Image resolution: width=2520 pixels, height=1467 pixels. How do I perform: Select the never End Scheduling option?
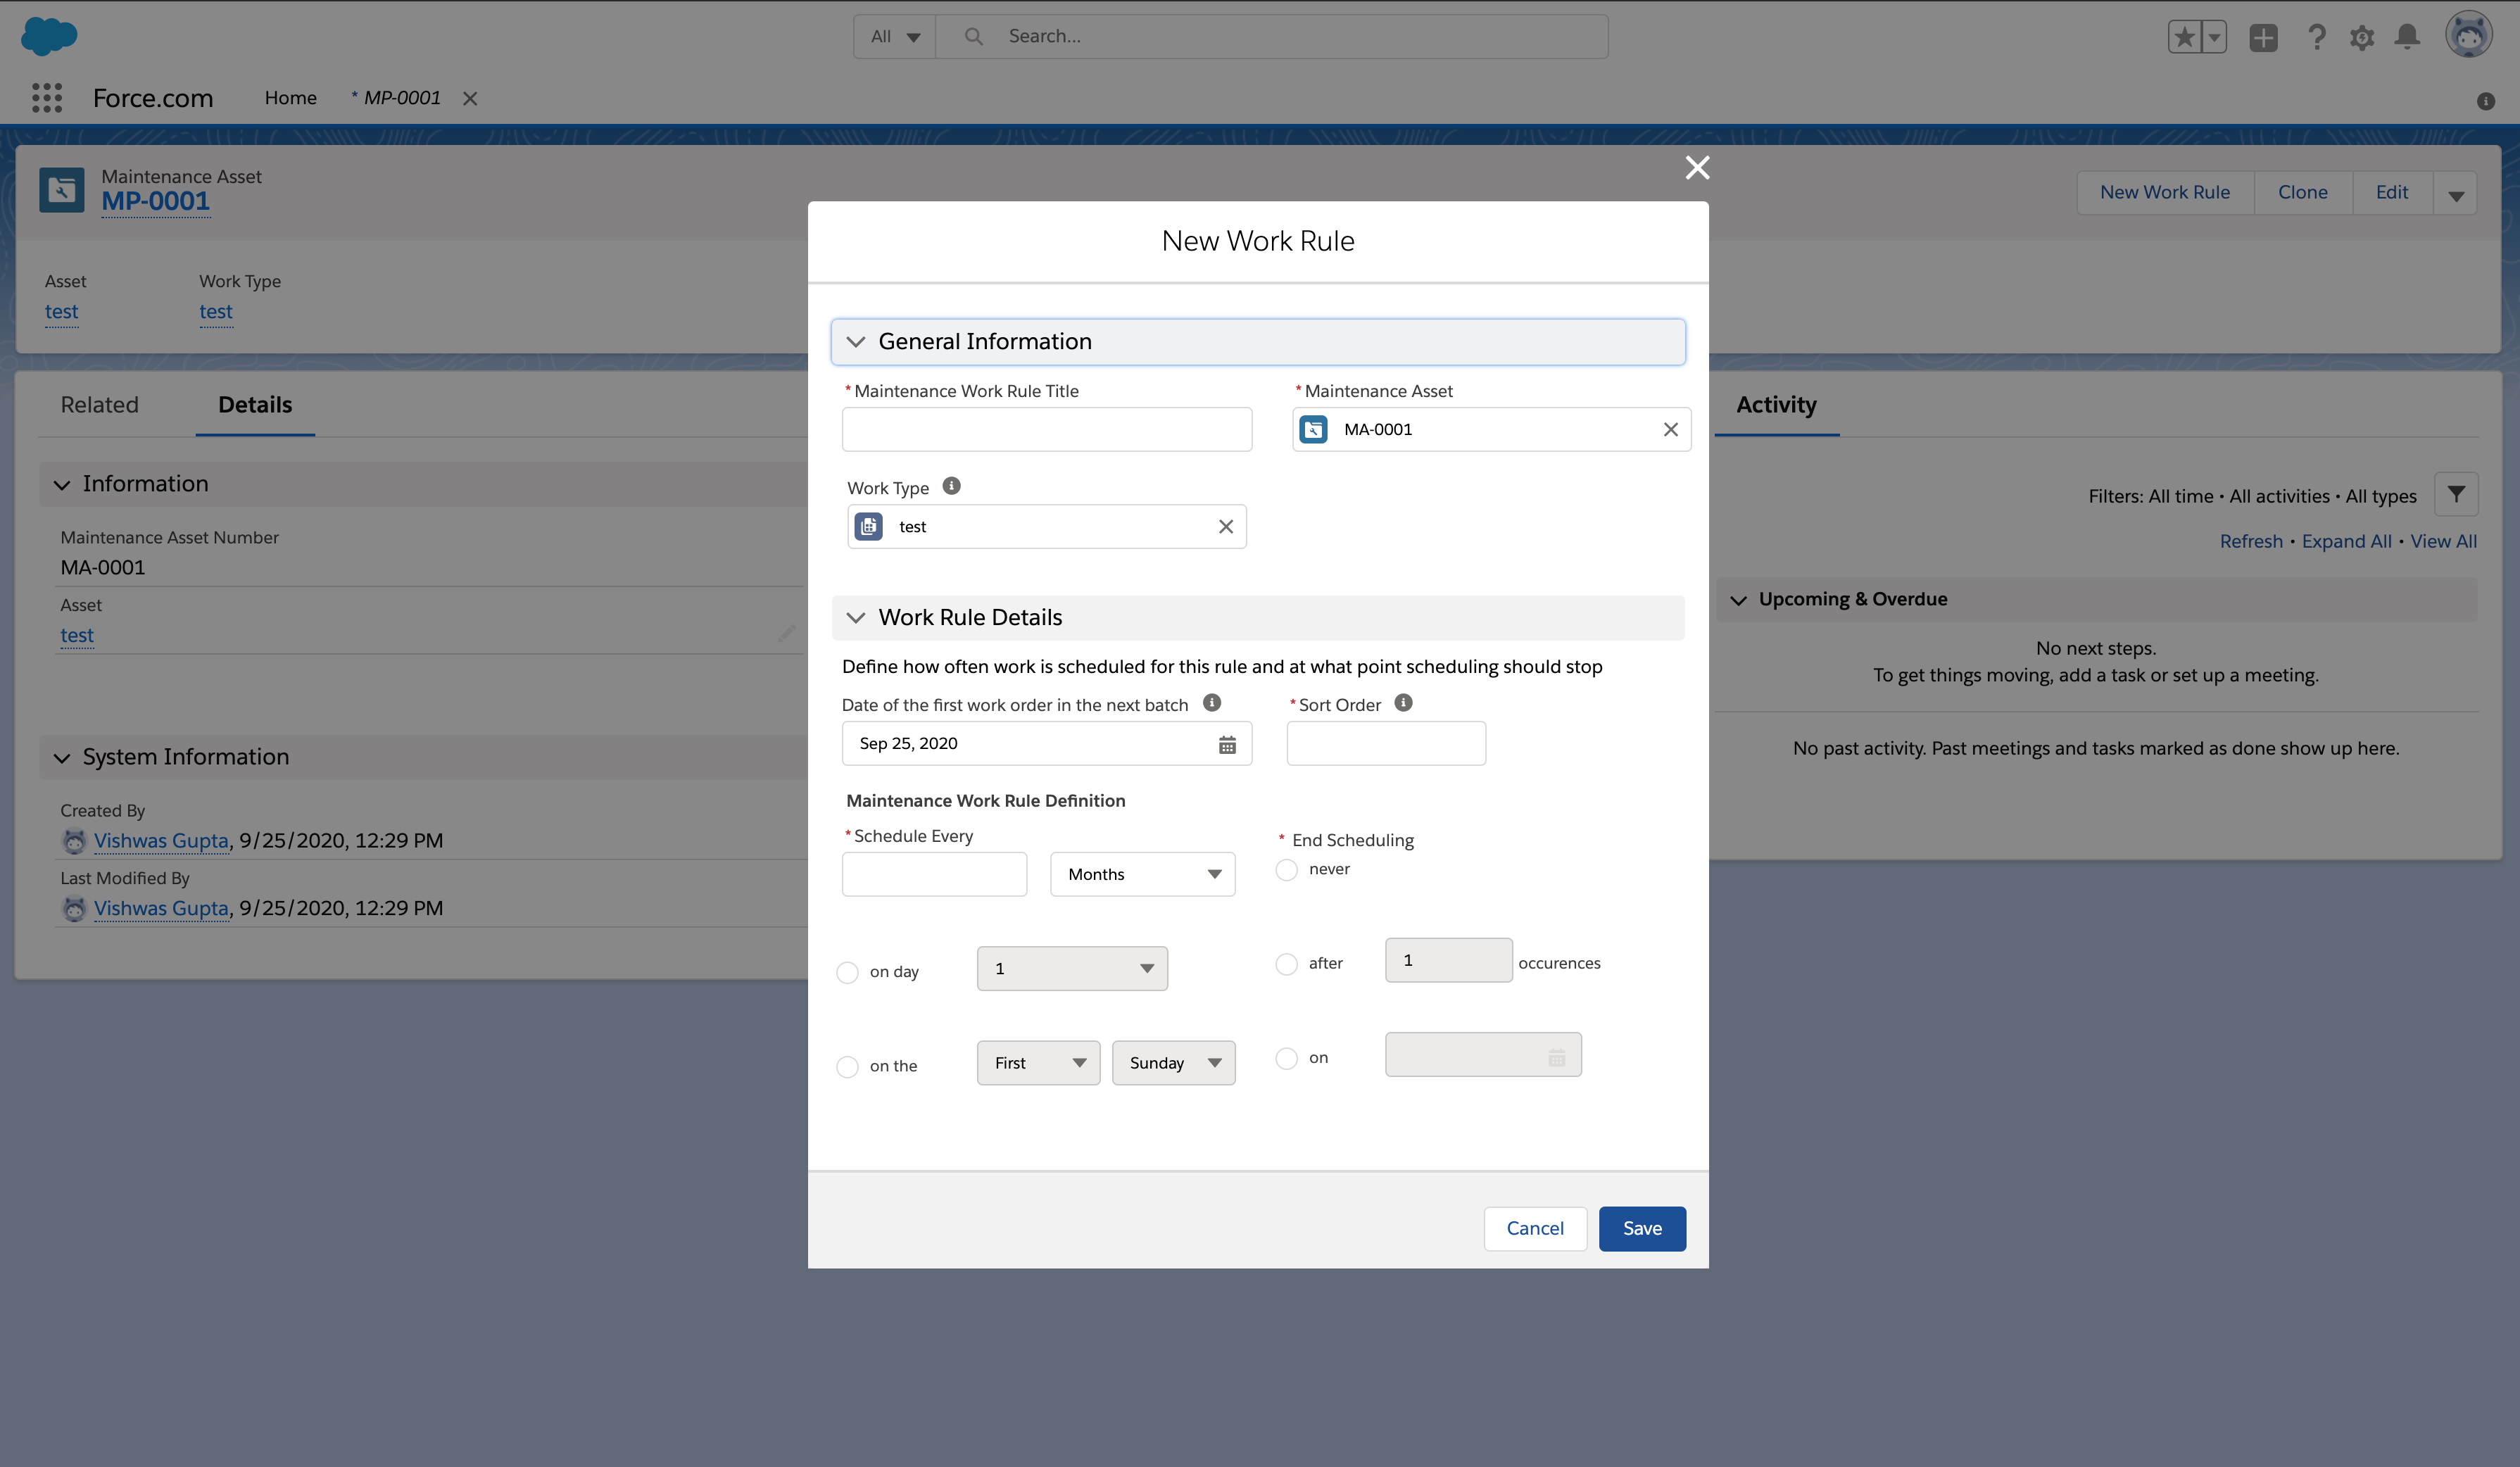[1286, 870]
